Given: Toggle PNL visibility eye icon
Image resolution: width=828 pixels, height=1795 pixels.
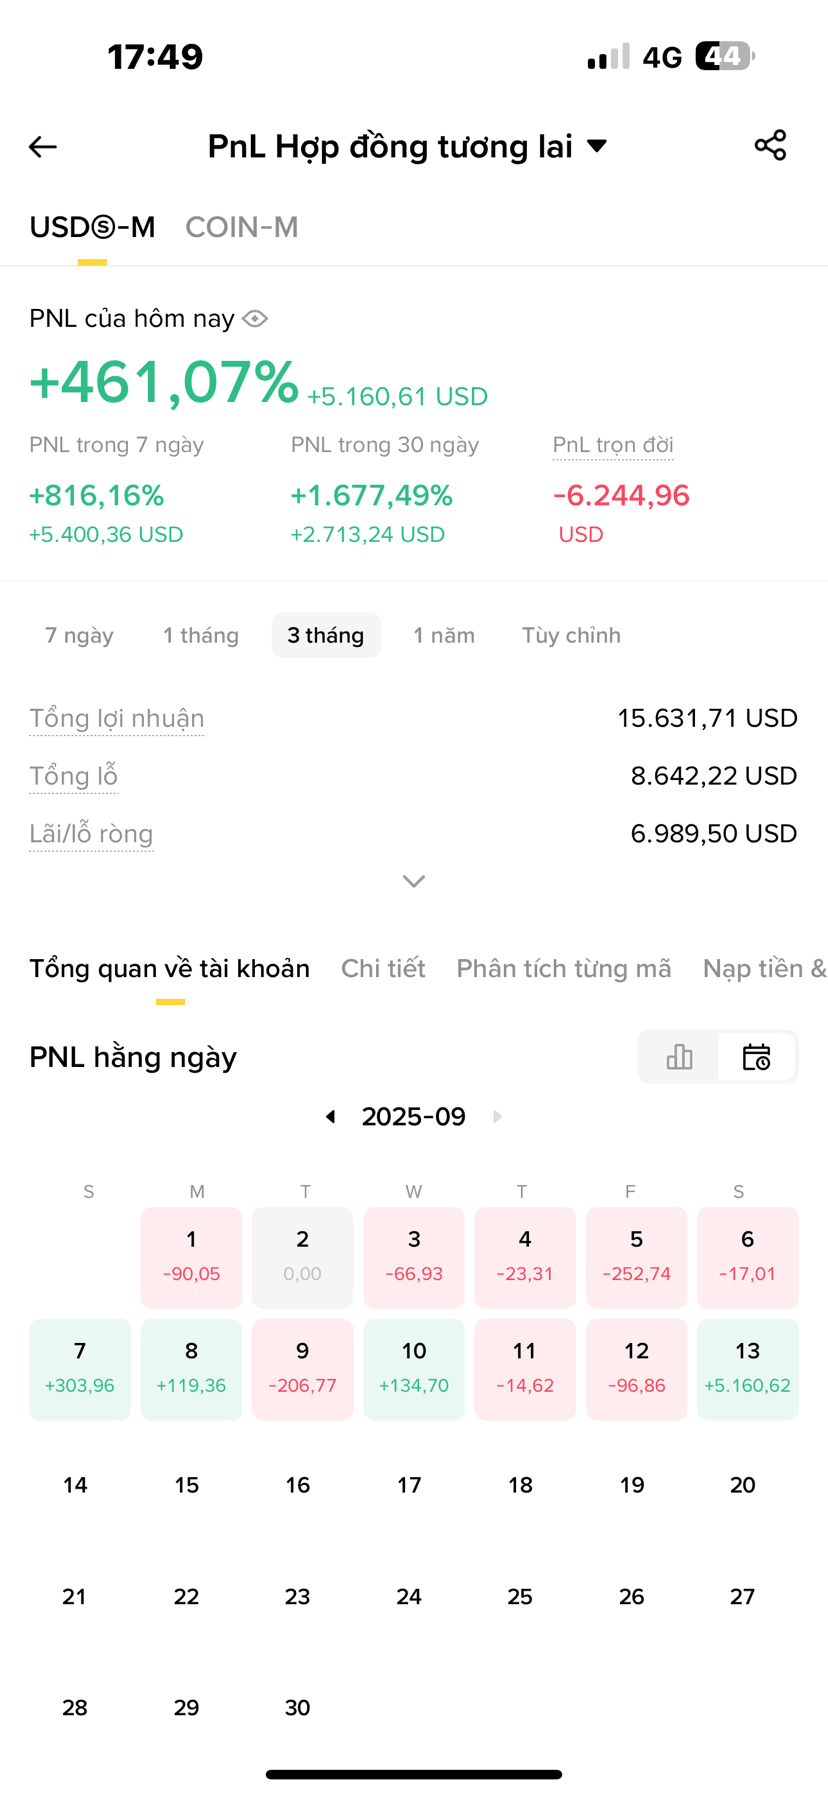Looking at the screenshot, I should point(255,319).
